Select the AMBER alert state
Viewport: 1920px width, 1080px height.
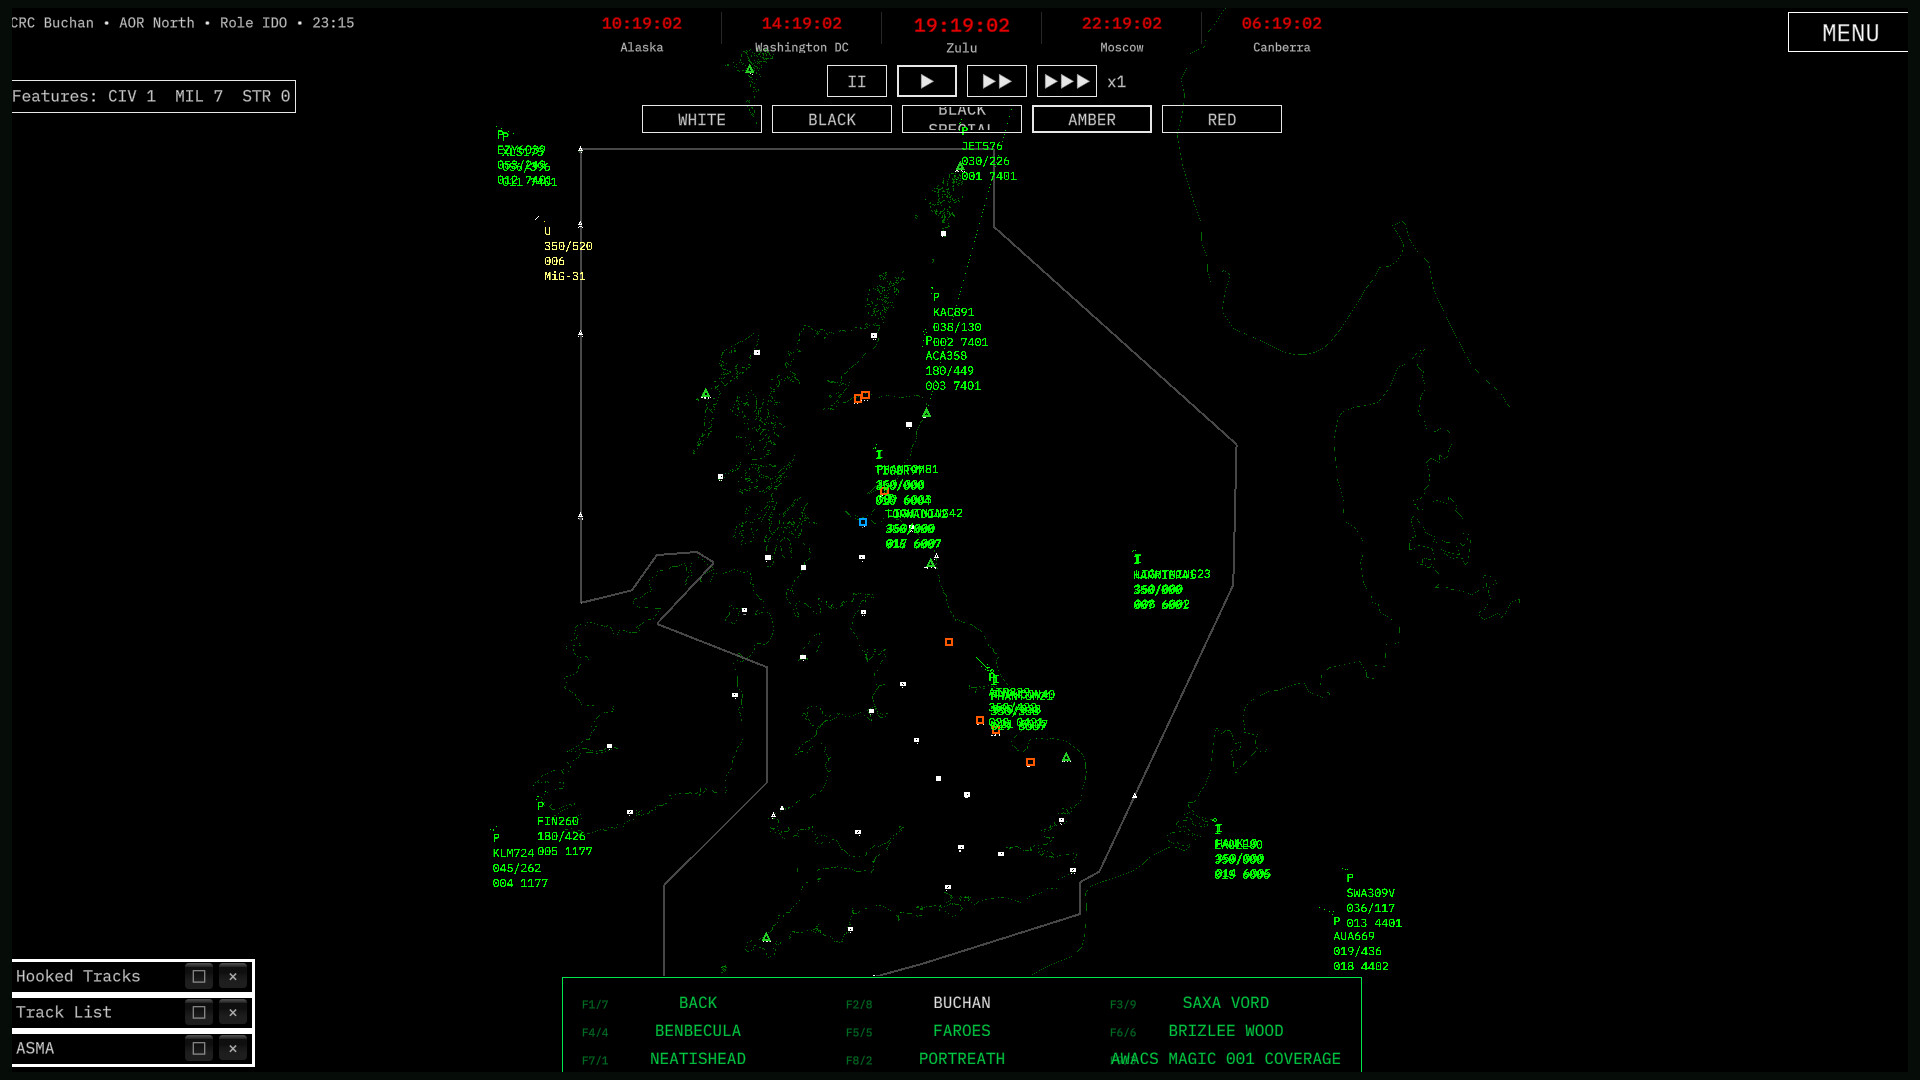pos(1091,119)
